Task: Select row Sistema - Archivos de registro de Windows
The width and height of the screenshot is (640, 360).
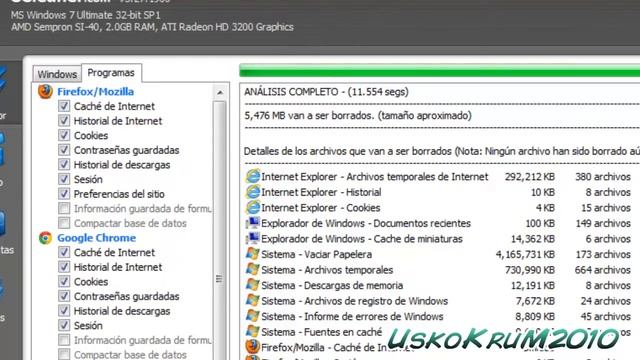Action: [x=438, y=301]
